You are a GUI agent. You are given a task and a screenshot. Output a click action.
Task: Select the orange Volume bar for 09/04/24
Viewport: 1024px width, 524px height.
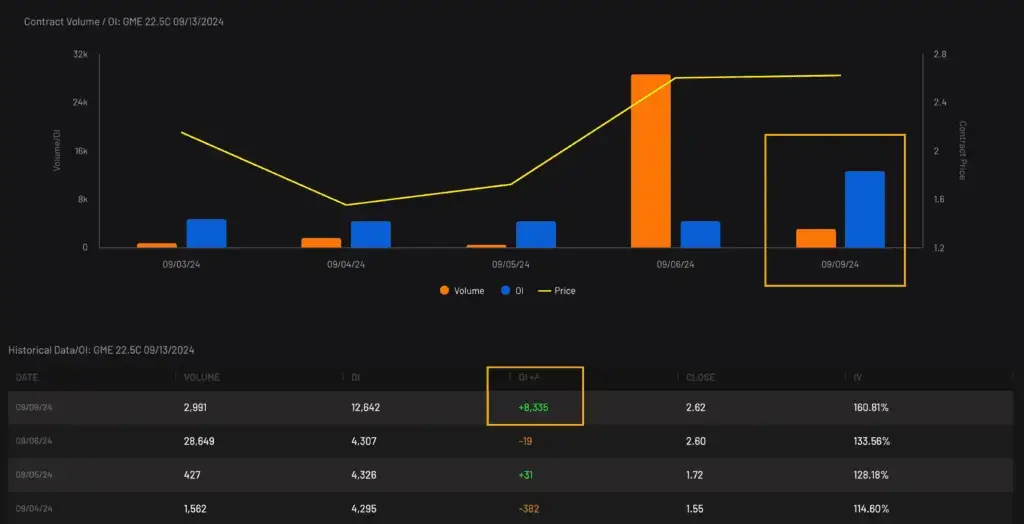coord(321,242)
